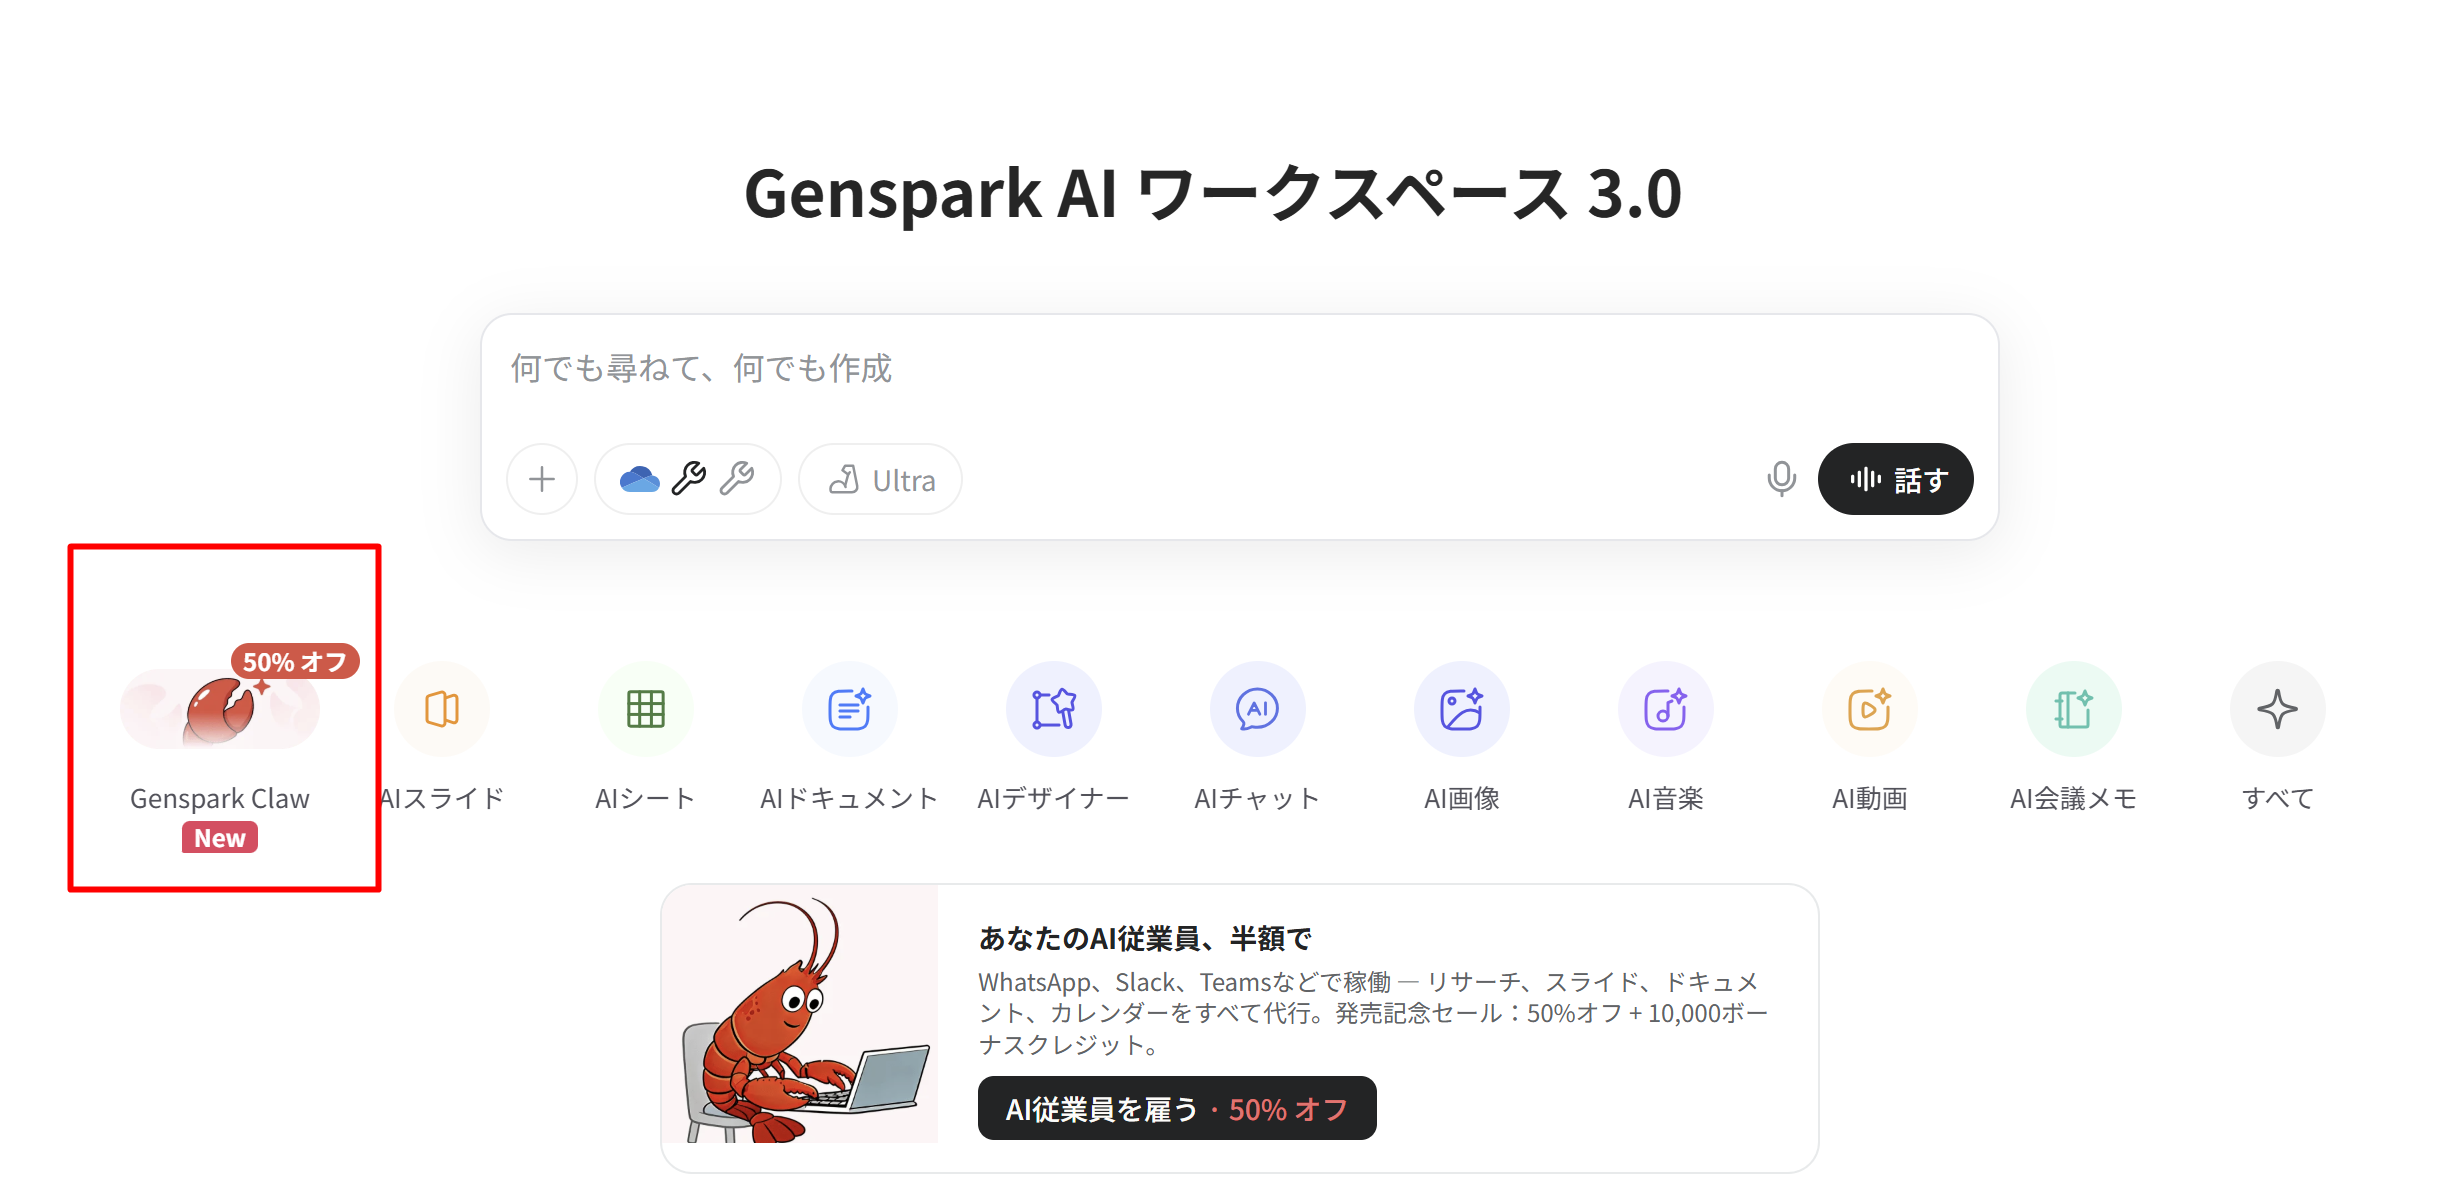Open the AIチャット chat icon
The image size is (2450, 1183).
[1258, 709]
